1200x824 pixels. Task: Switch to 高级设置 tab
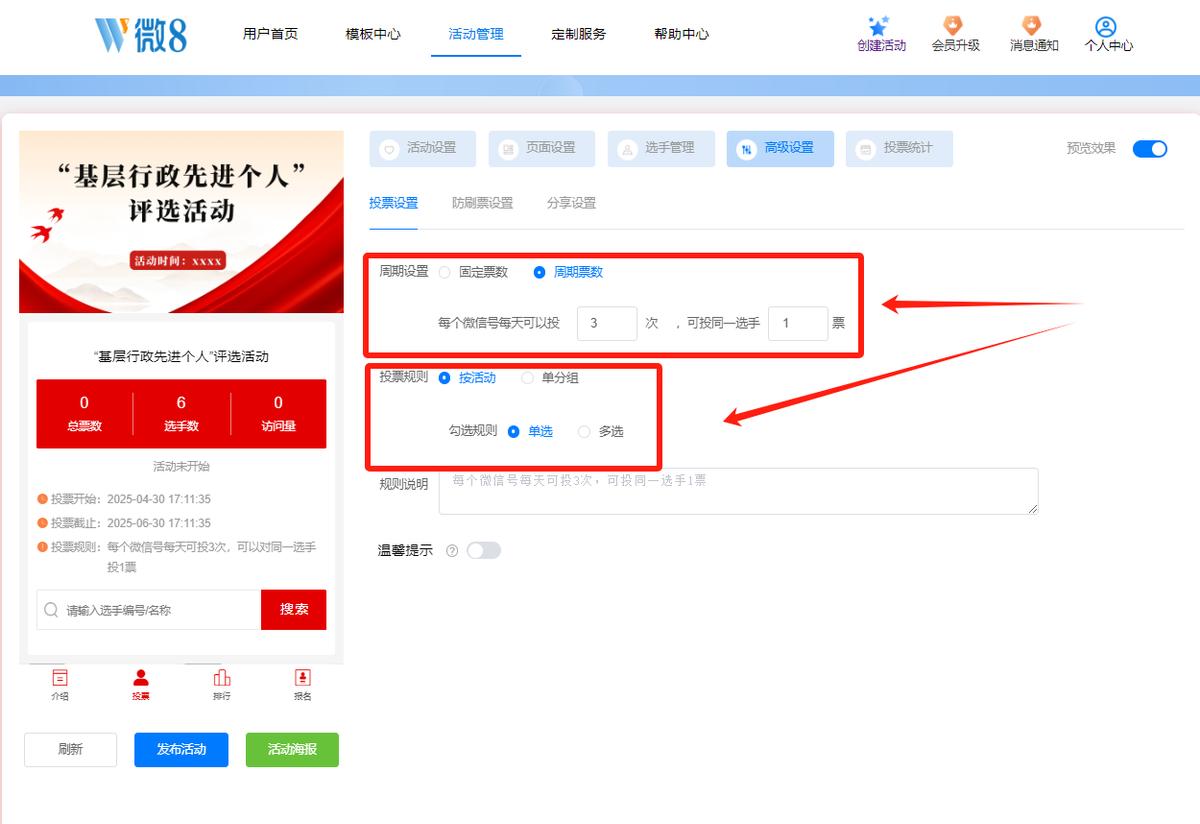coord(780,148)
